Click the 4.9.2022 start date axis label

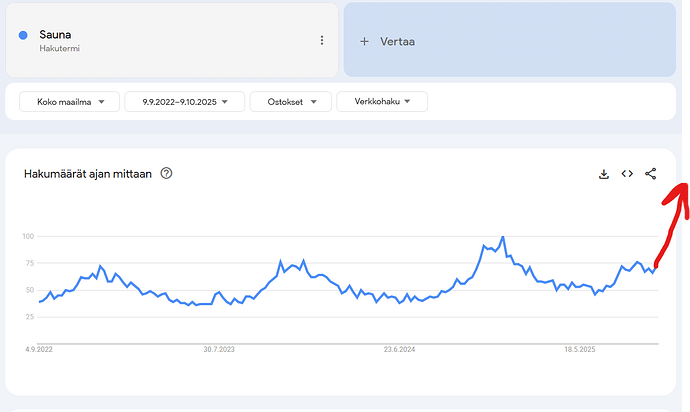(x=39, y=349)
